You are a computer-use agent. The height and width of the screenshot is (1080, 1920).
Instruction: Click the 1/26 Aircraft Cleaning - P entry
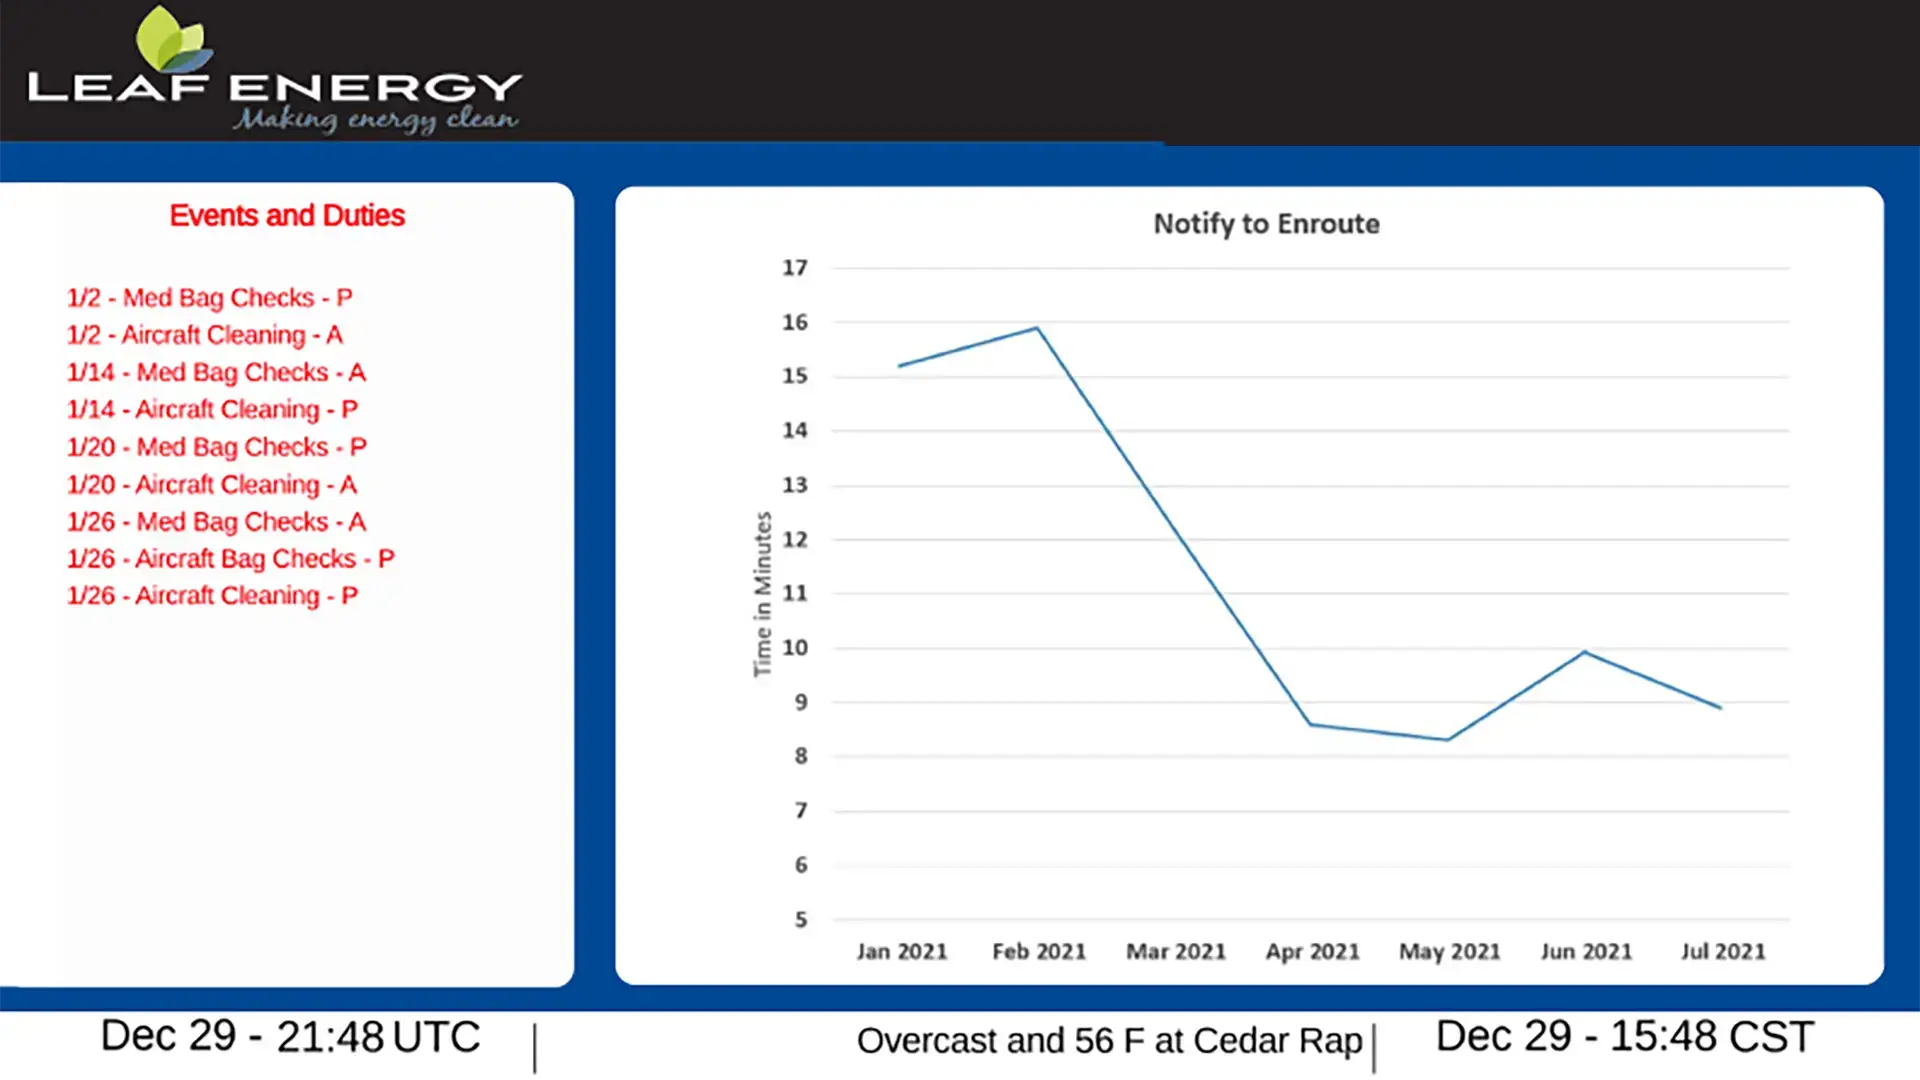point(212,595)
